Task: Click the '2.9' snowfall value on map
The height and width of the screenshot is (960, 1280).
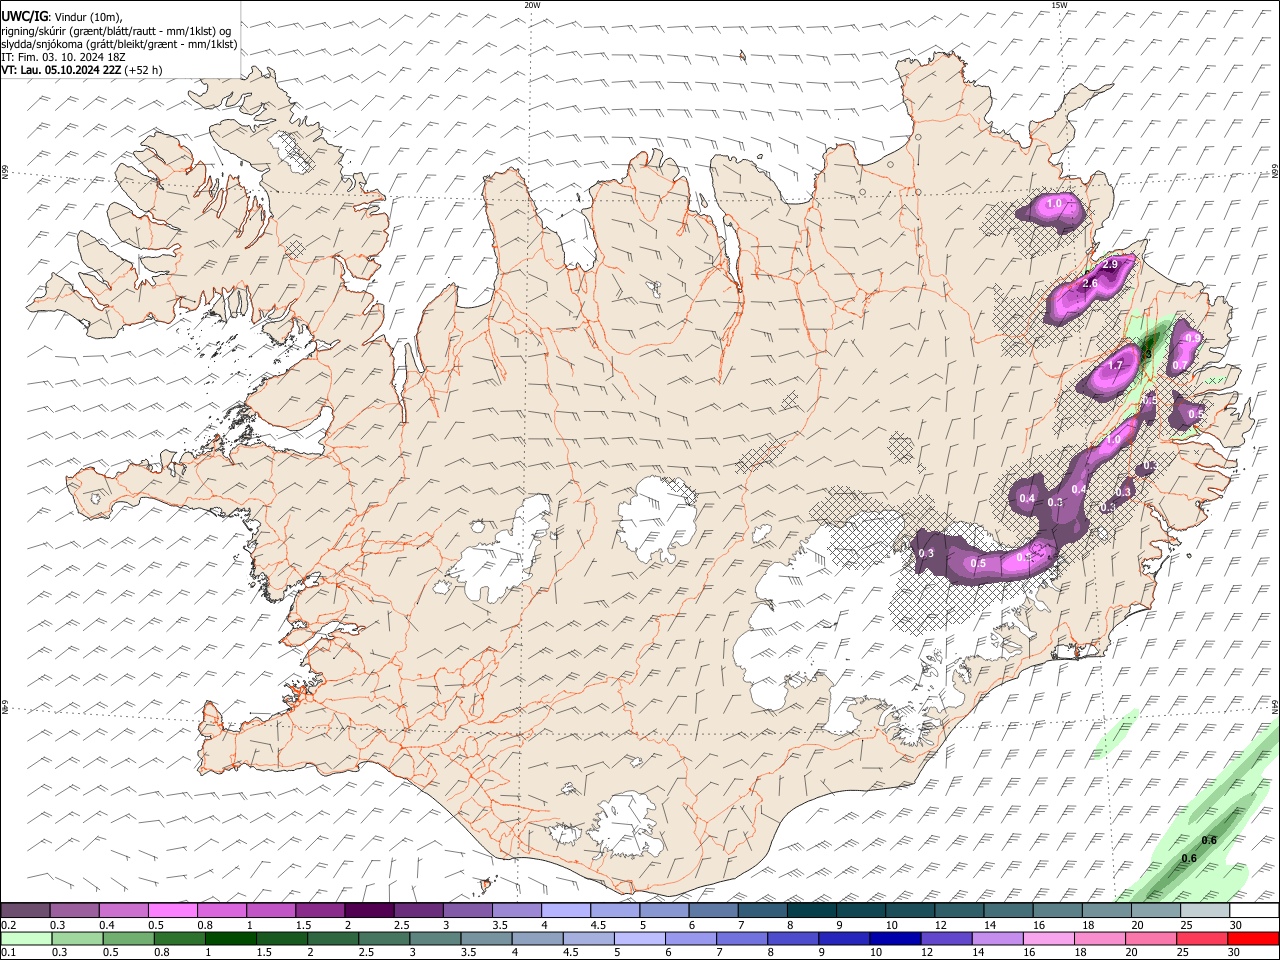Action: click(1110, 265)
